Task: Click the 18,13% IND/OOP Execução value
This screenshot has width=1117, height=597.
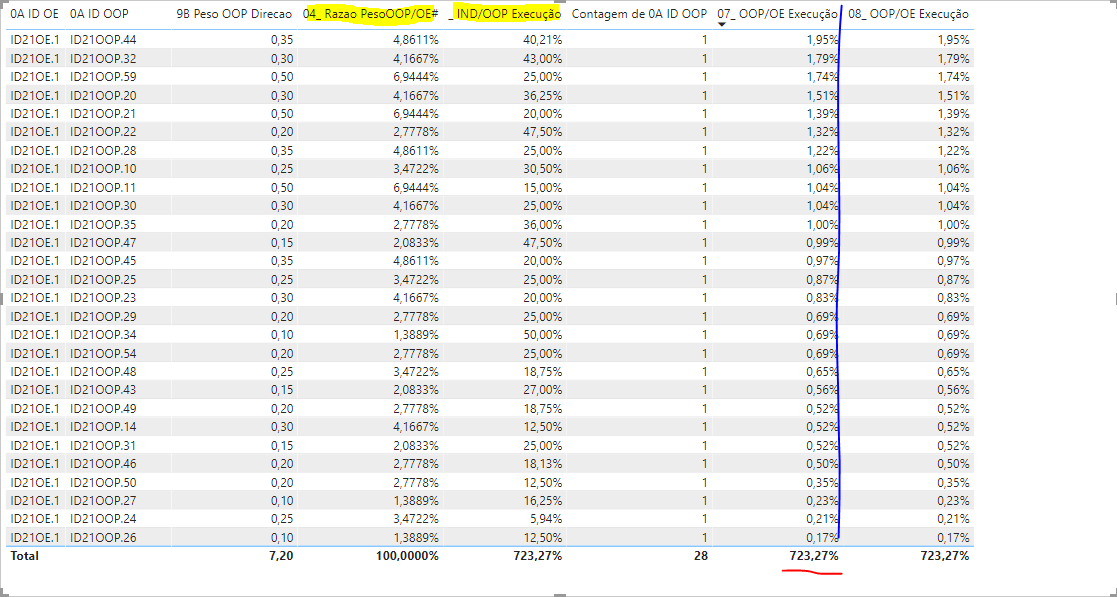Action: tap(542, 464)
